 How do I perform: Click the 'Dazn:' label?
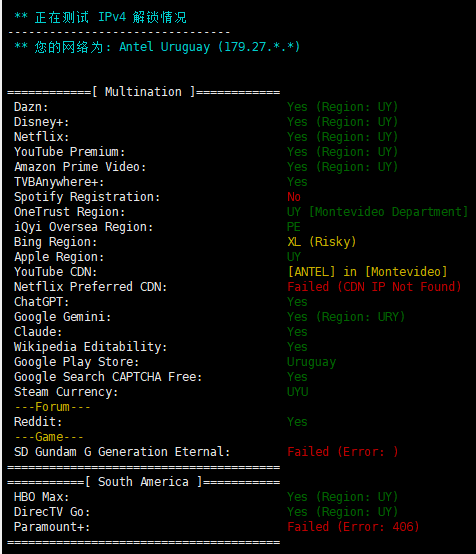pos(31,107)
